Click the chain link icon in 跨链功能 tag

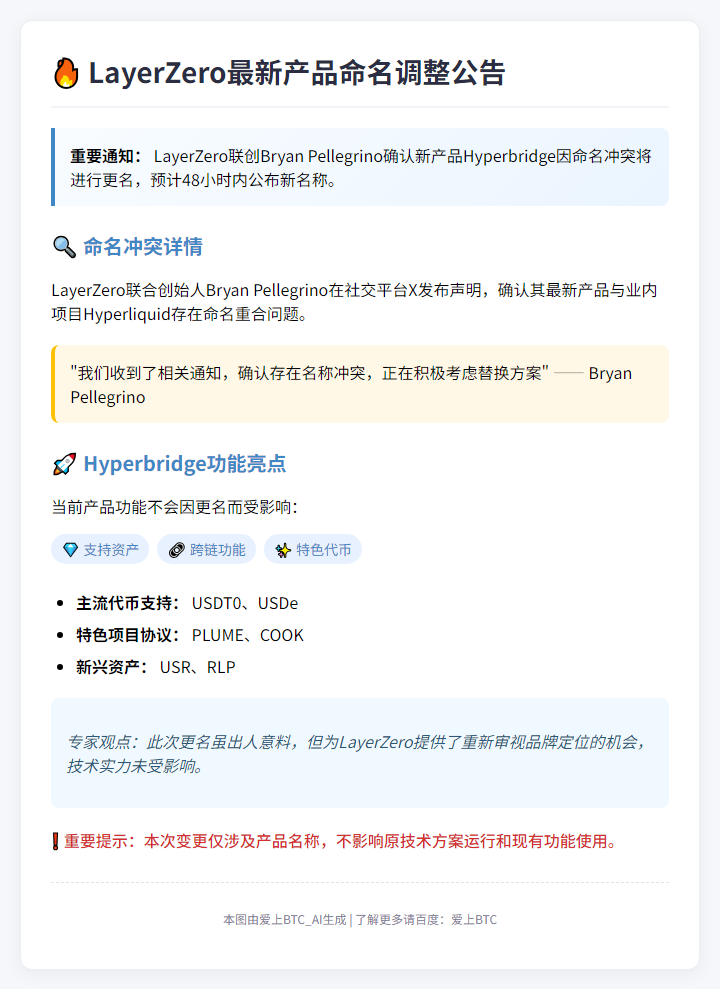(x=177, y=550)
